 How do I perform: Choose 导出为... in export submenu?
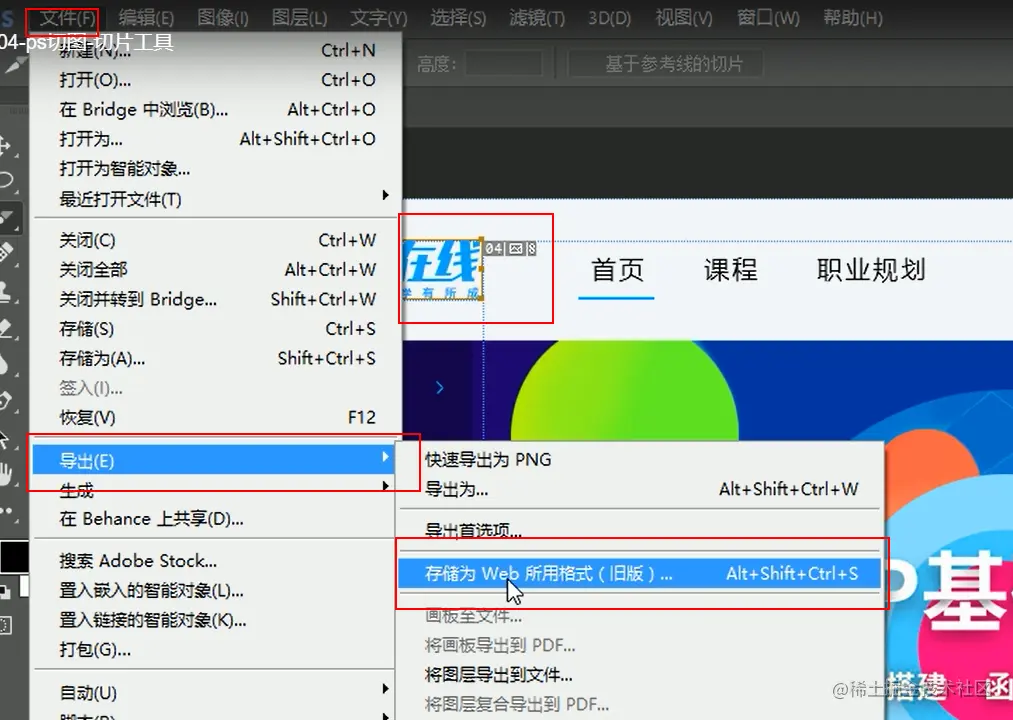click(x=640, y=489)
